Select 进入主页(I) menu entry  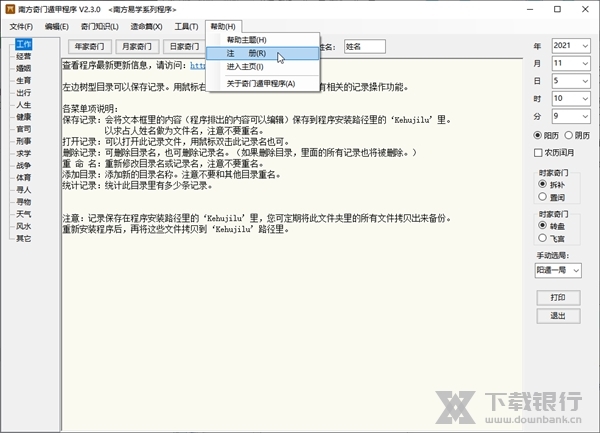(262, 67)
